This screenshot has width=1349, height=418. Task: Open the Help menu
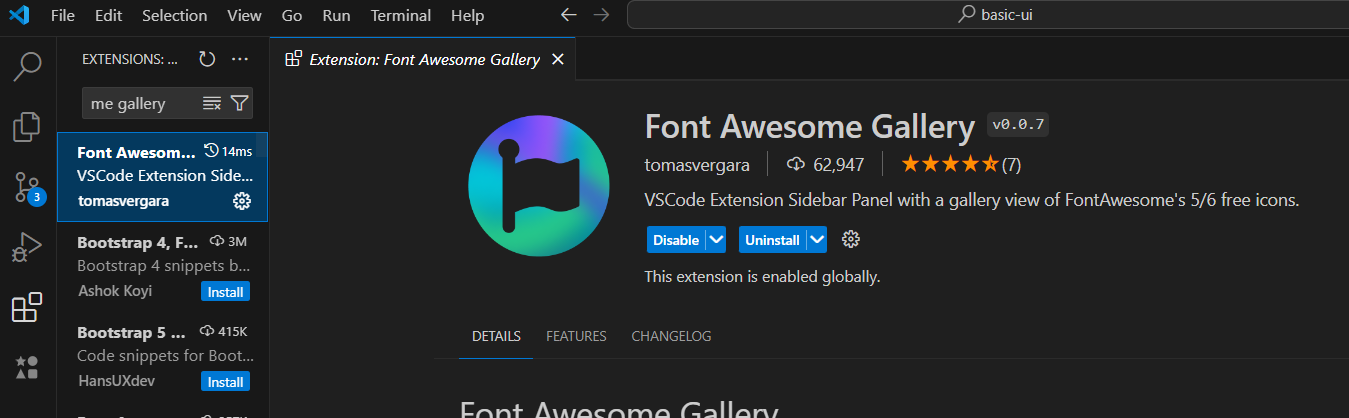point(467,15)
